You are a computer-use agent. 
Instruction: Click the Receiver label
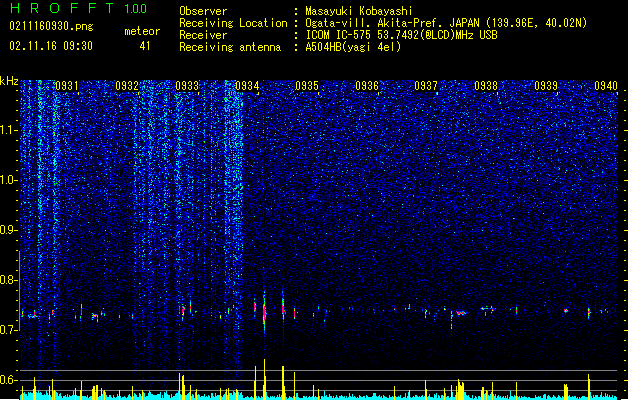point(203,35)
